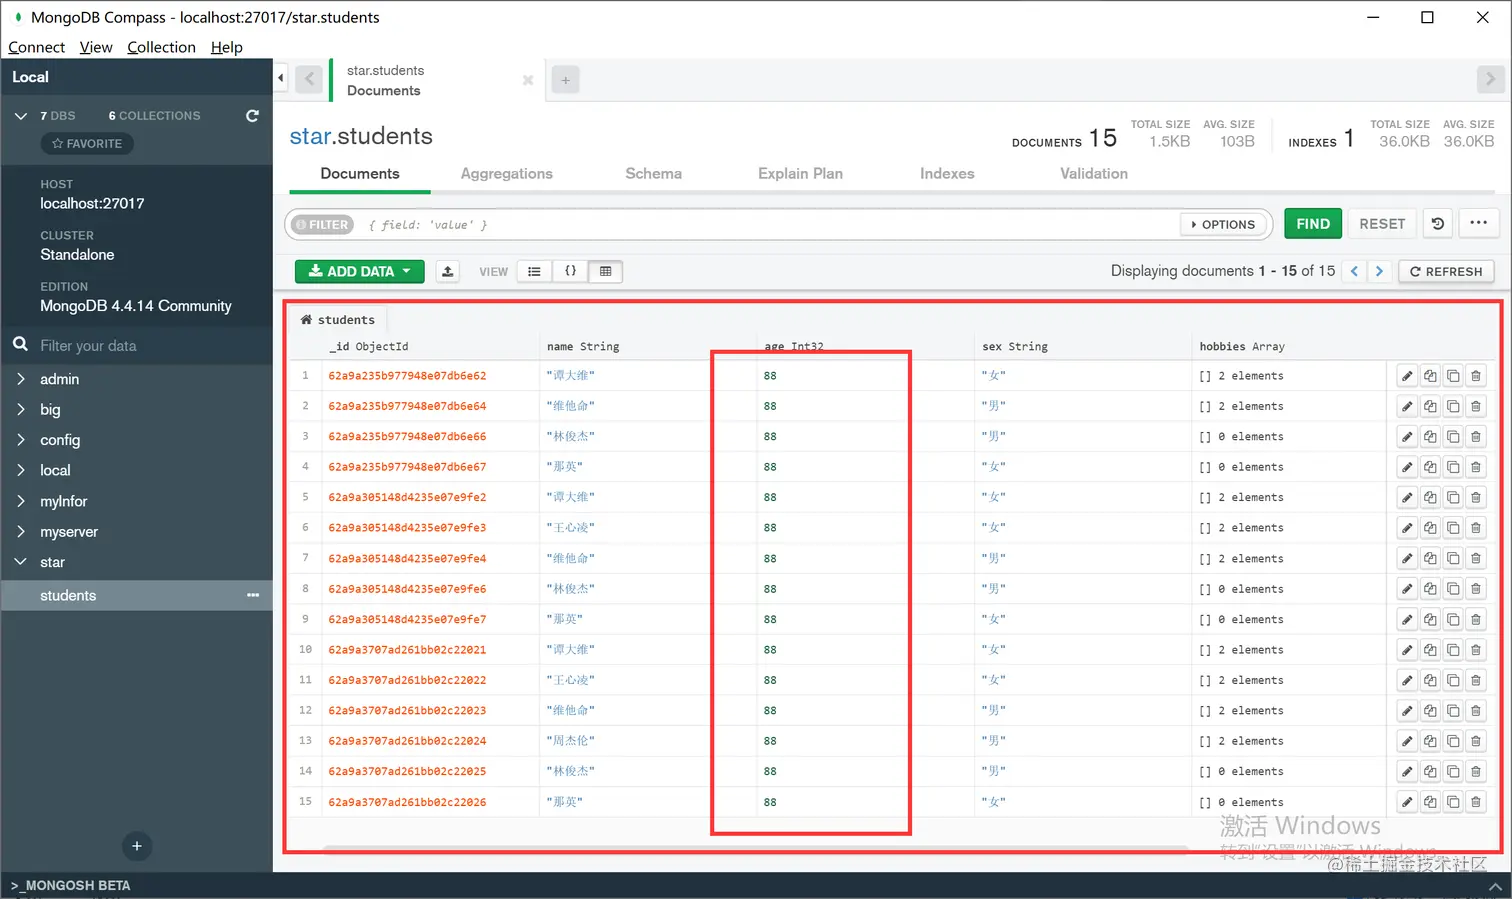This screenshot has width=1512, height=899.
Task: Delete document in row 4
Action: click(x=1476, y=467)
